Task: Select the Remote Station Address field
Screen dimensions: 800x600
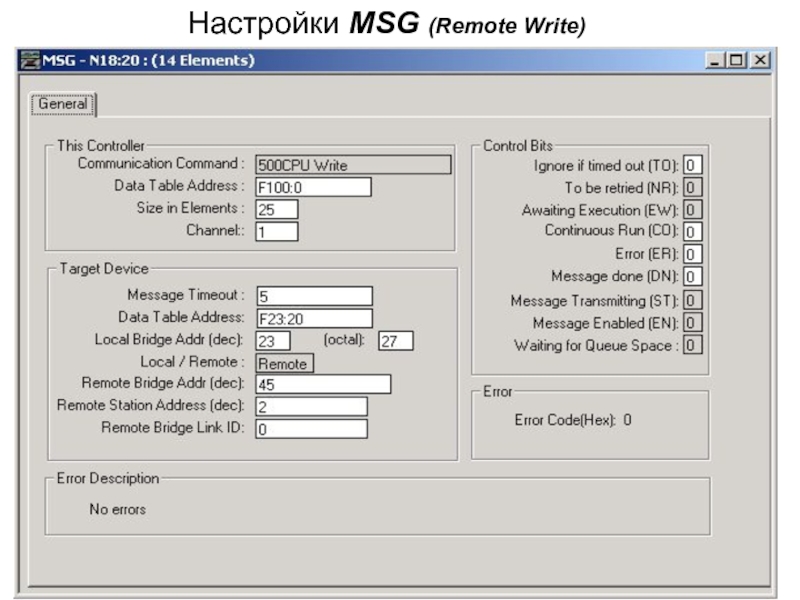Action: click(311, 407)
